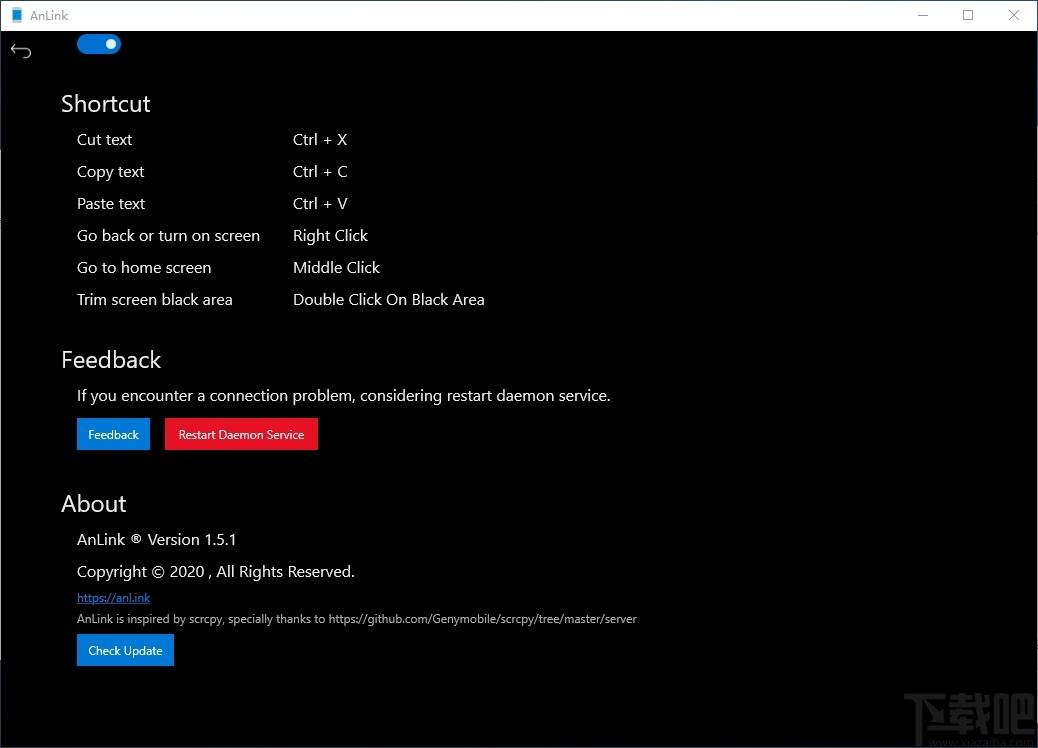Click 'Trim screen black area' text
The image size is (1038, 748).
tap(154, 300)
